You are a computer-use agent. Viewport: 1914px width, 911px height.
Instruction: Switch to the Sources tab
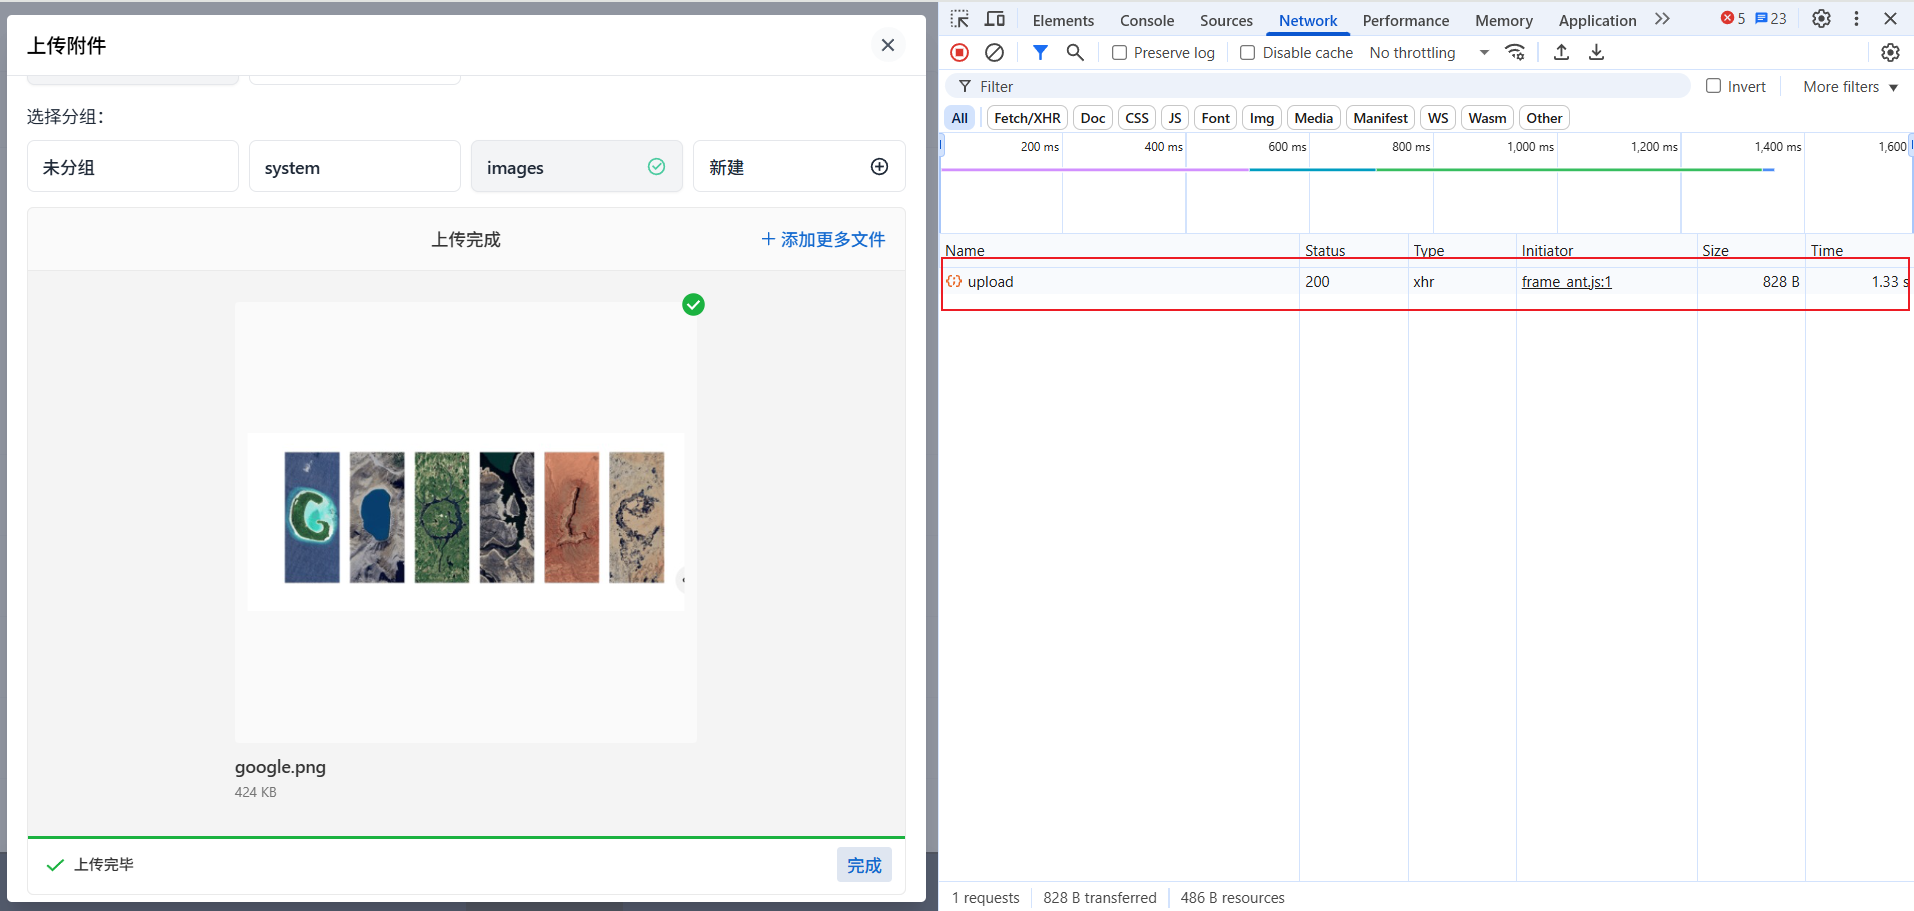tap(1226, 20)
